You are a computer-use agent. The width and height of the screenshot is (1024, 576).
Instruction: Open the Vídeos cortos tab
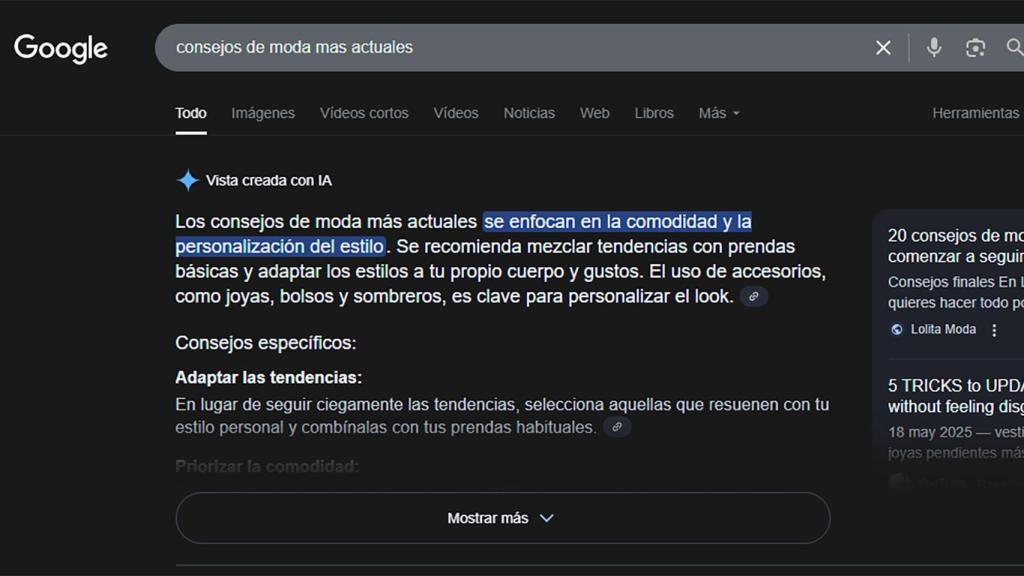pyautogui.click(x=364, y=113)
